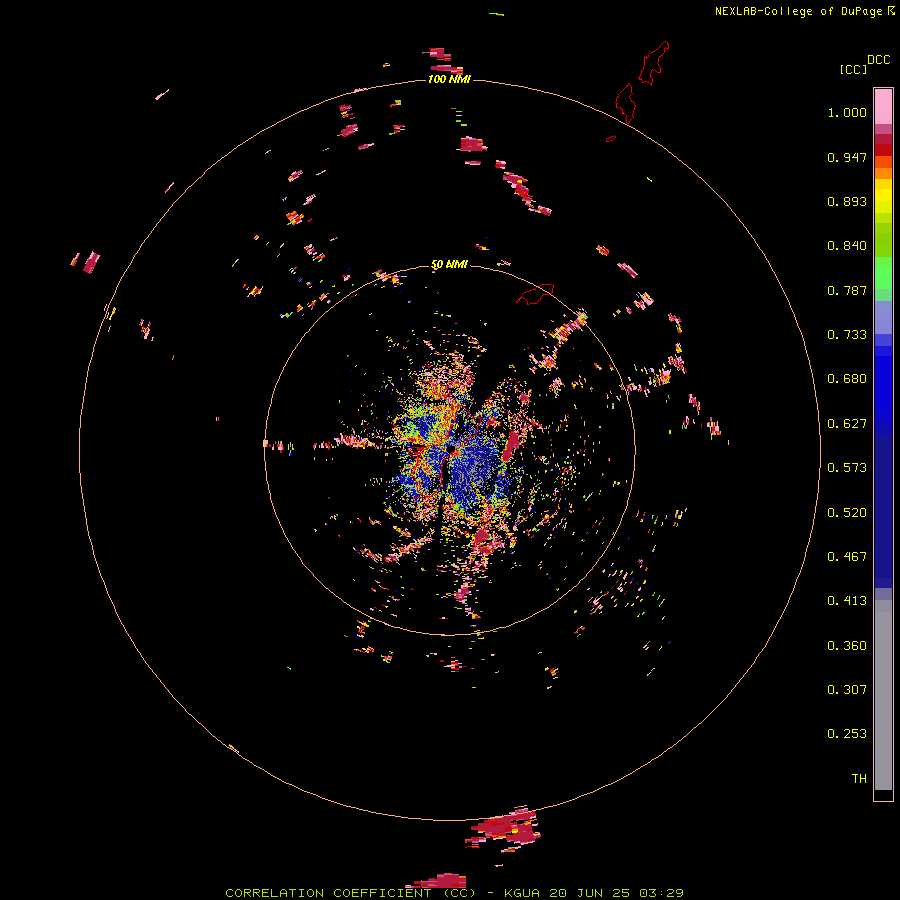Viewport: 900px width, 900px height.
Task: Pick the 0.253 legend value
Action: point(847,734)
